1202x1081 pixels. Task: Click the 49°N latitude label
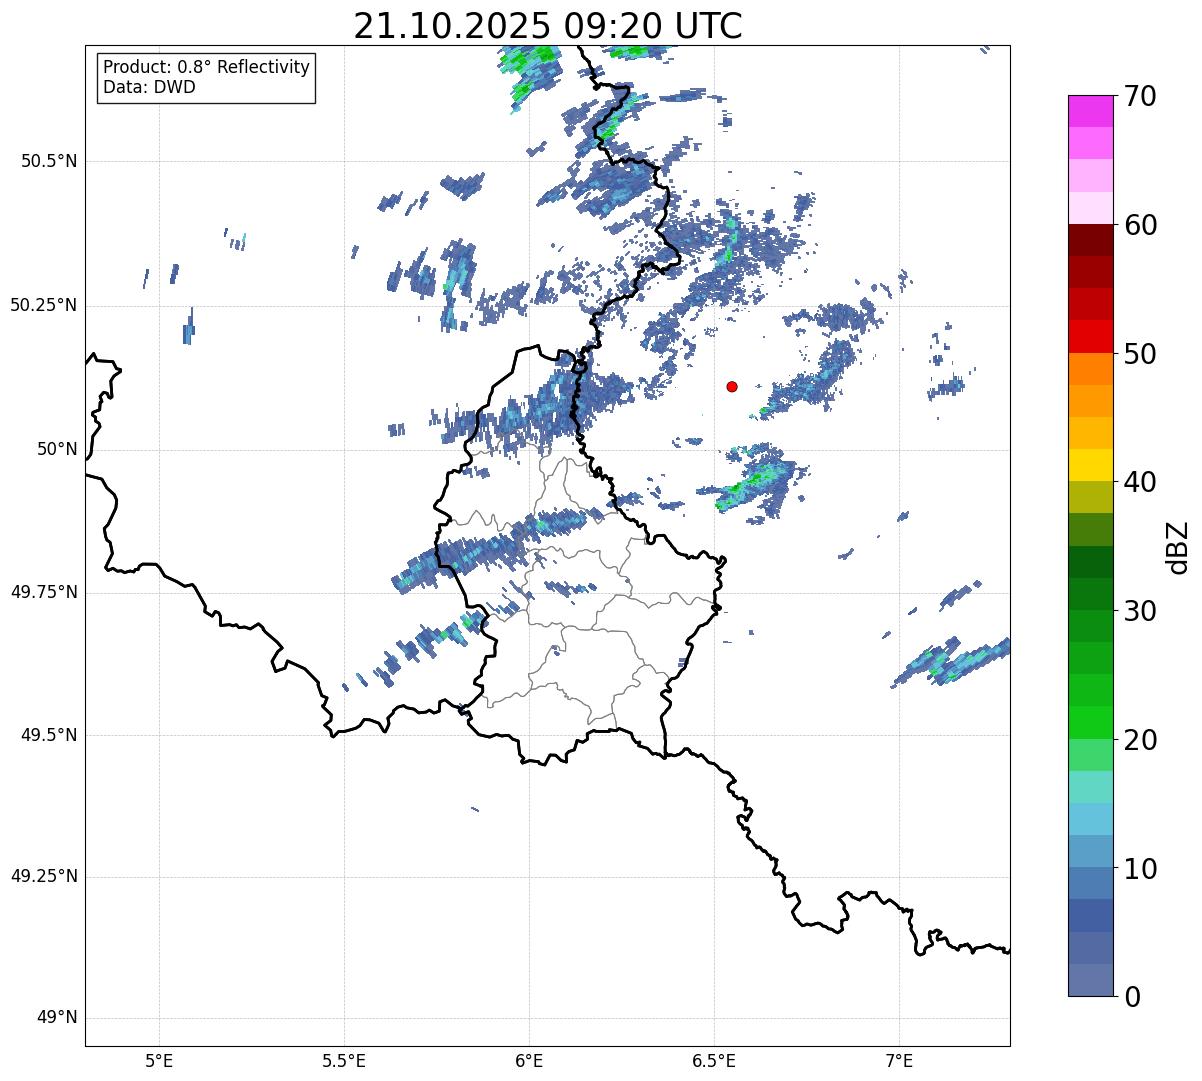coord(58,1018)
